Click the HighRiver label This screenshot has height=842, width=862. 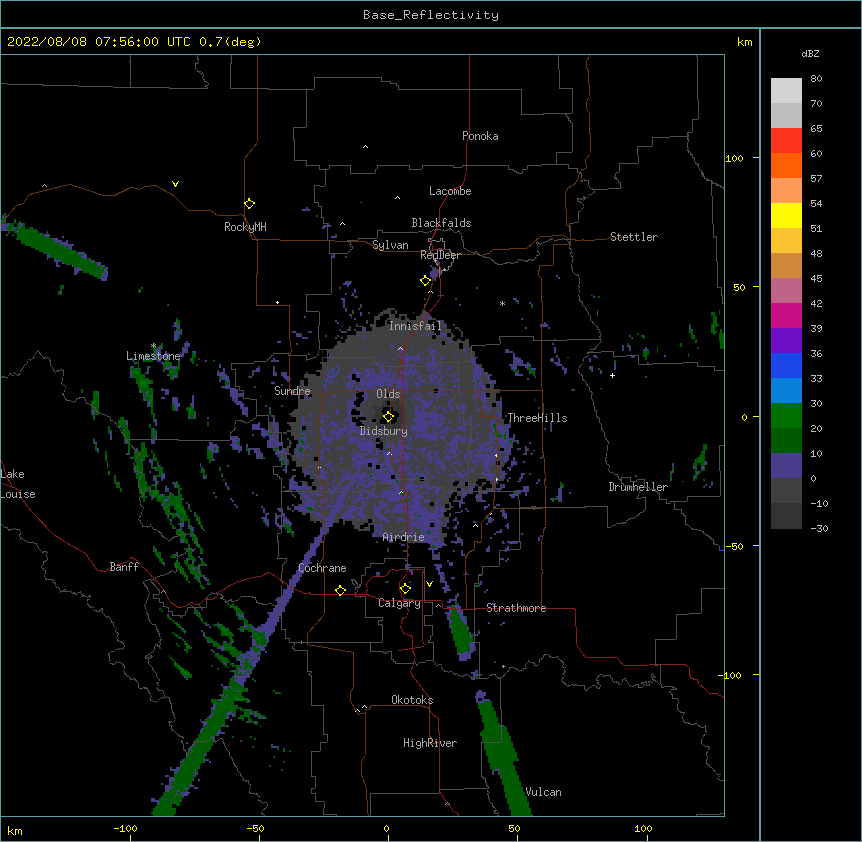click(430, 743)
